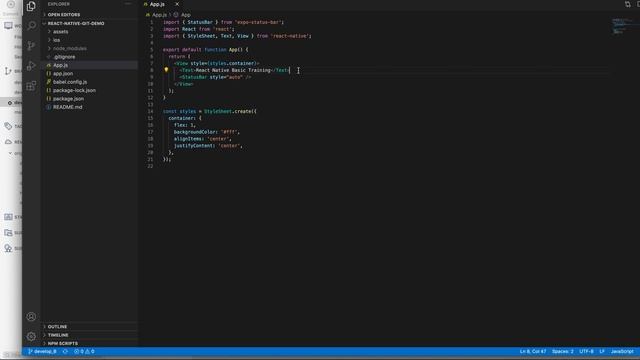The height and width of the screenshot is (360, 640).
Task: Open the Explorer view in the activity bar
Action: coord(31,6)
